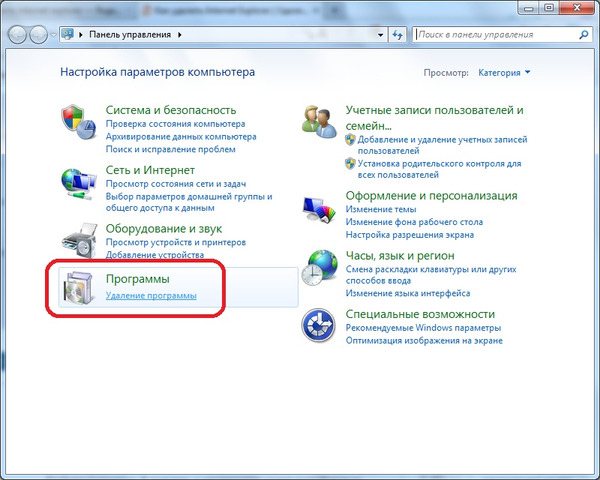Click Добавление устройства link
Viewport: 600px width, 480px height.
[x=155, y=255]
